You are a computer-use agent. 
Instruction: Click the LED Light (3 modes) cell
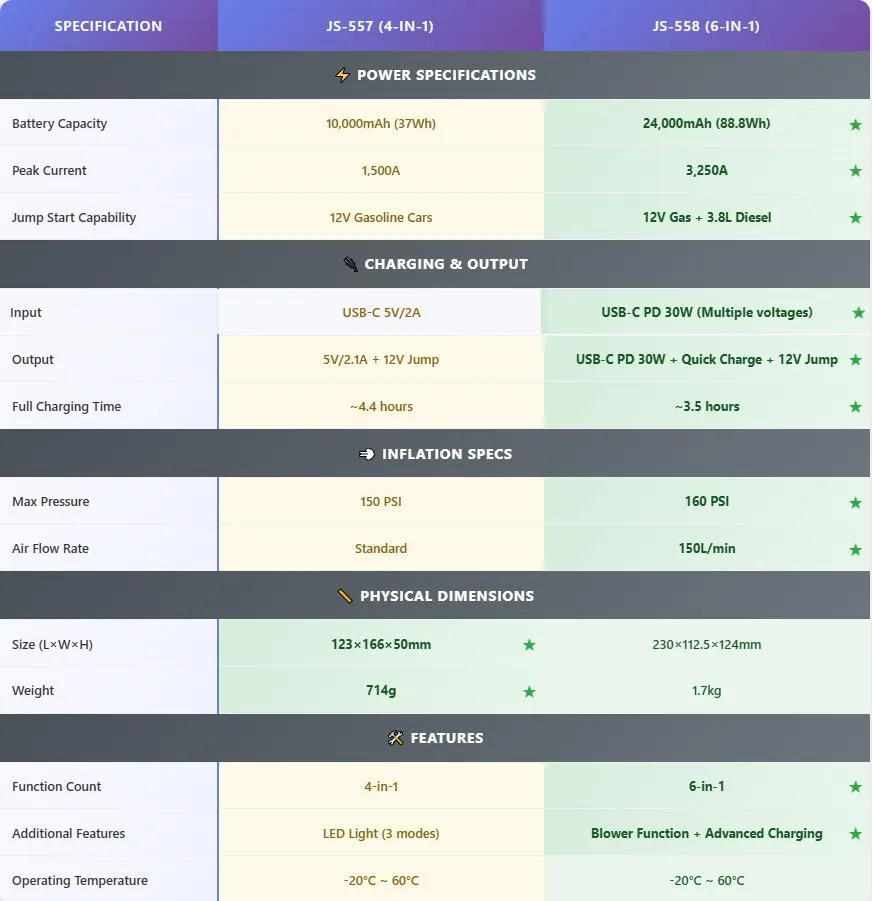pyautogui.click(x=381, y=833)
